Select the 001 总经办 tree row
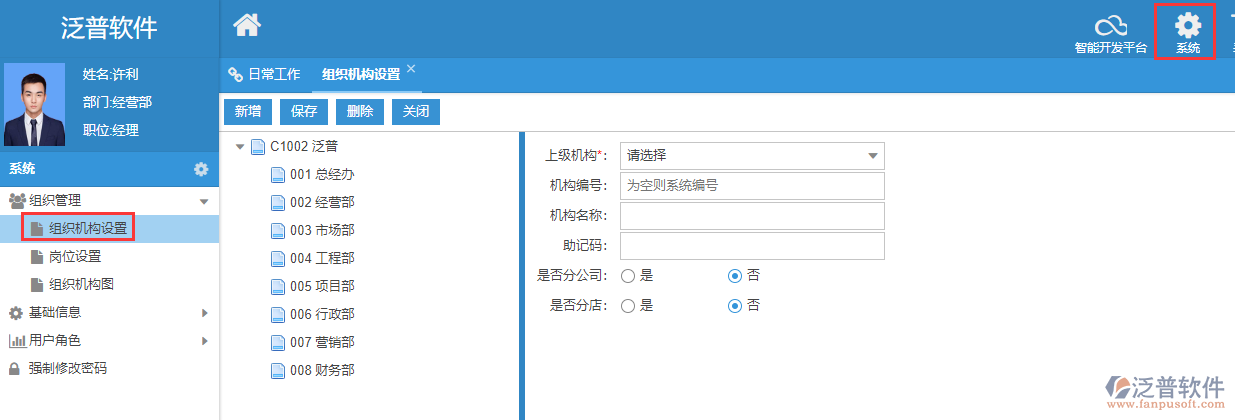 [x=322, y=175]
